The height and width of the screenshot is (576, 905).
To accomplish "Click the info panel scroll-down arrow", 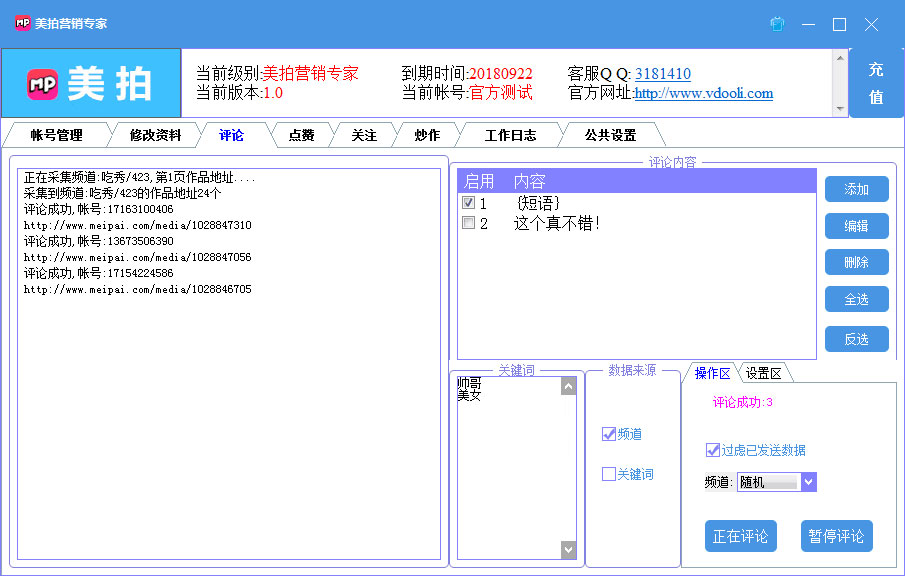I will point(840,109).
